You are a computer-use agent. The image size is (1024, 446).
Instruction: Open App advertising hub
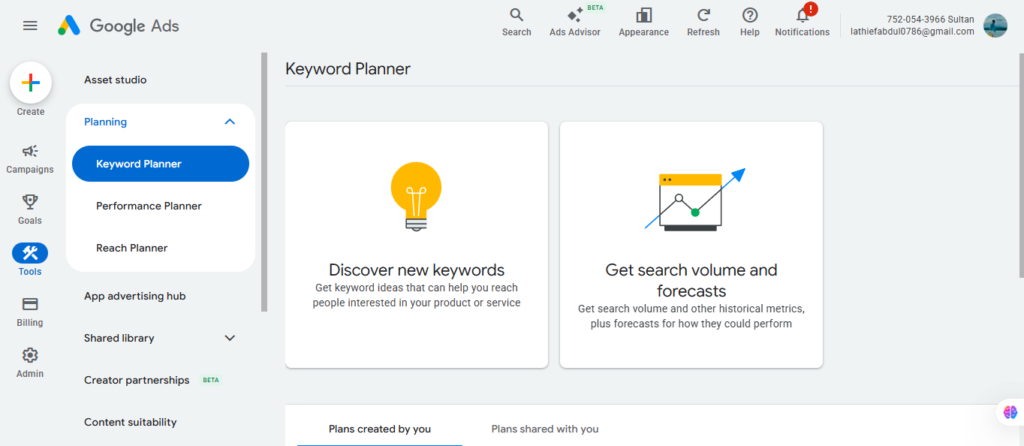135,296
